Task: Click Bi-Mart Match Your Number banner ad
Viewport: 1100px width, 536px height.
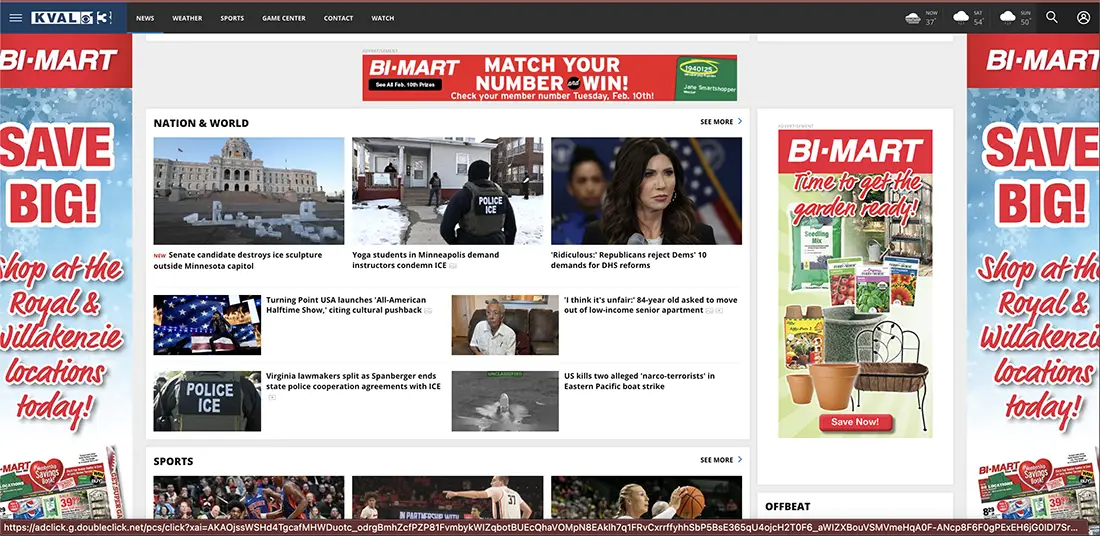Action: pyautogui.click(x=549, y=78)
